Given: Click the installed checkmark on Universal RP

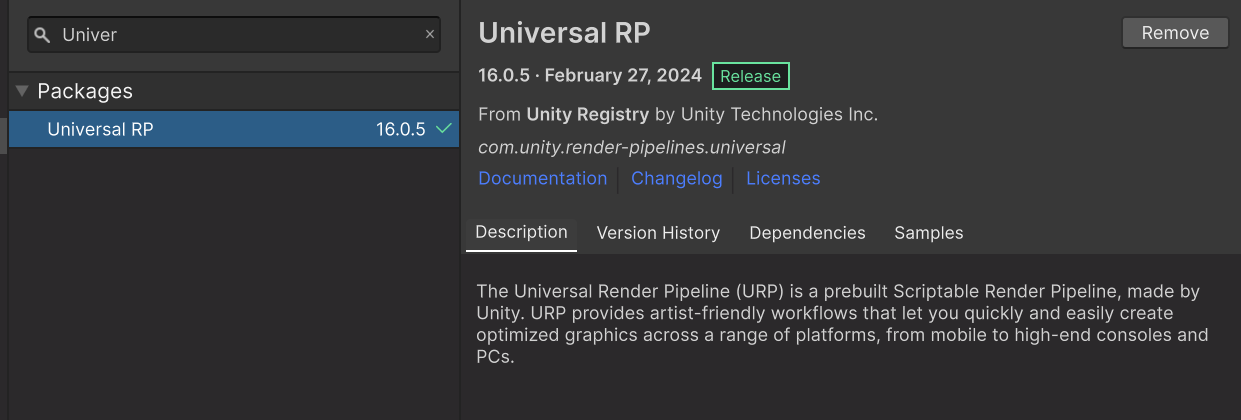Looking at the screenshot, I should pos(444,129).
